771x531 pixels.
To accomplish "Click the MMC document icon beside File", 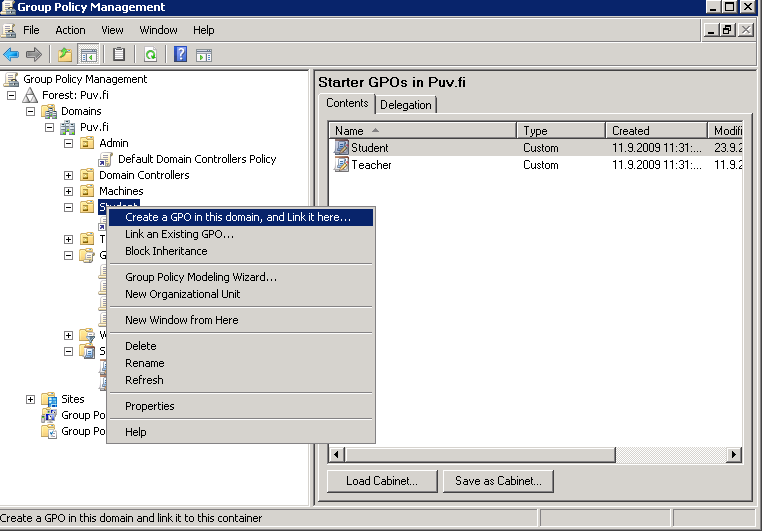I will [x=9, y=30].
